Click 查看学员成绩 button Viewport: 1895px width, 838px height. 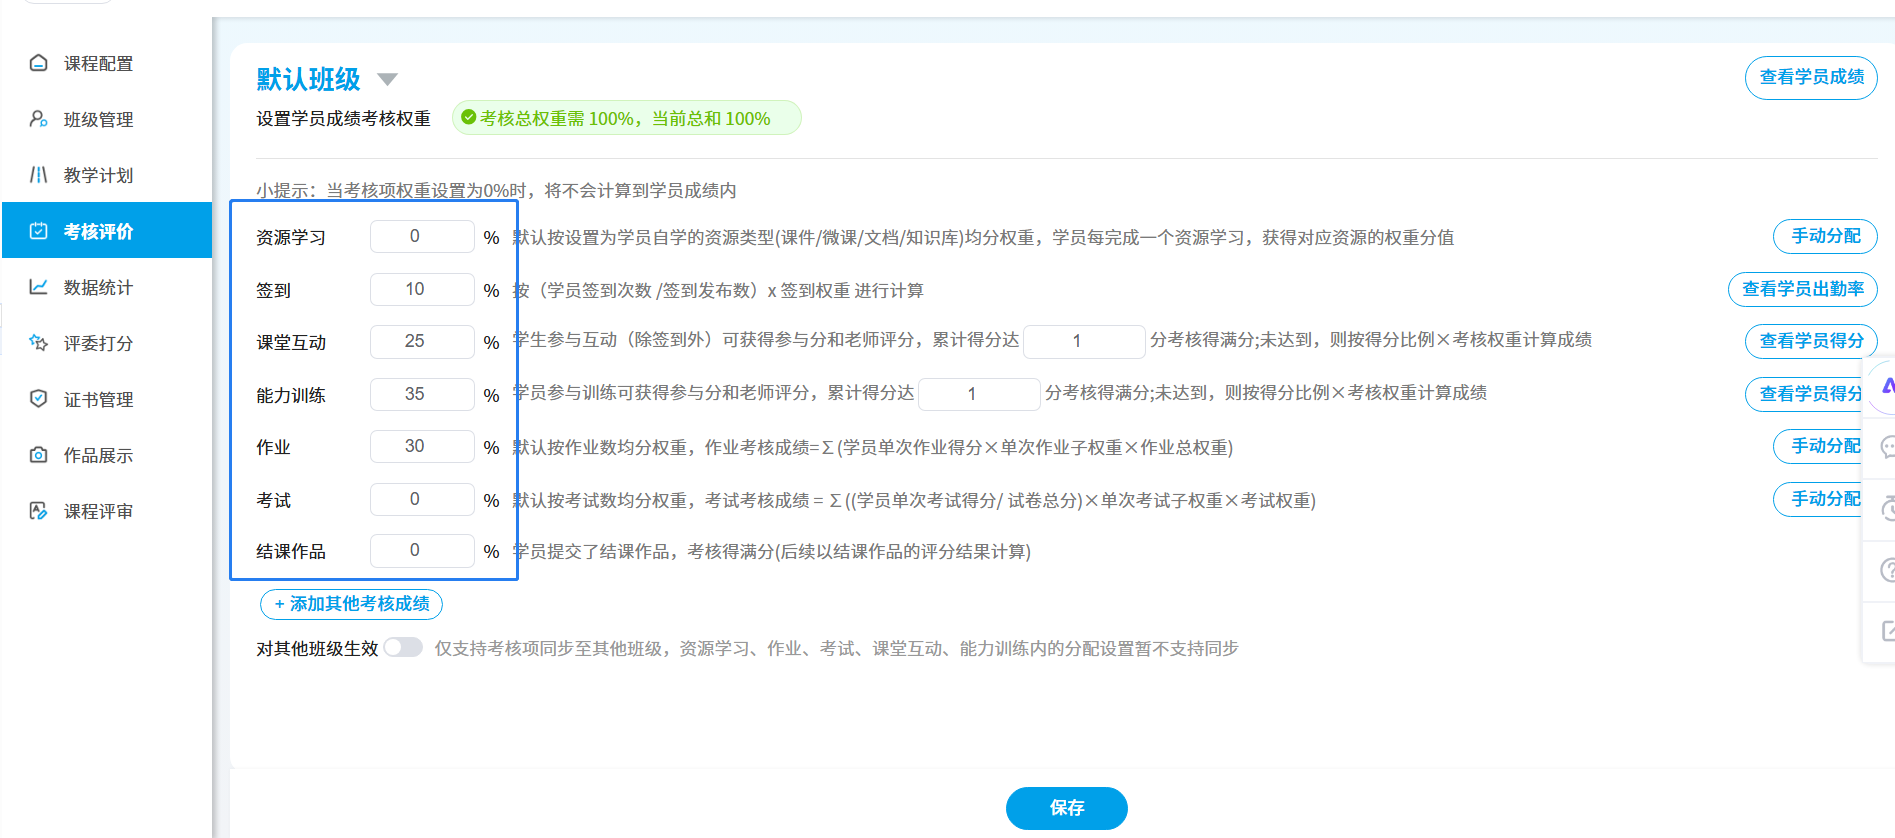click(x=1811, y=77)
